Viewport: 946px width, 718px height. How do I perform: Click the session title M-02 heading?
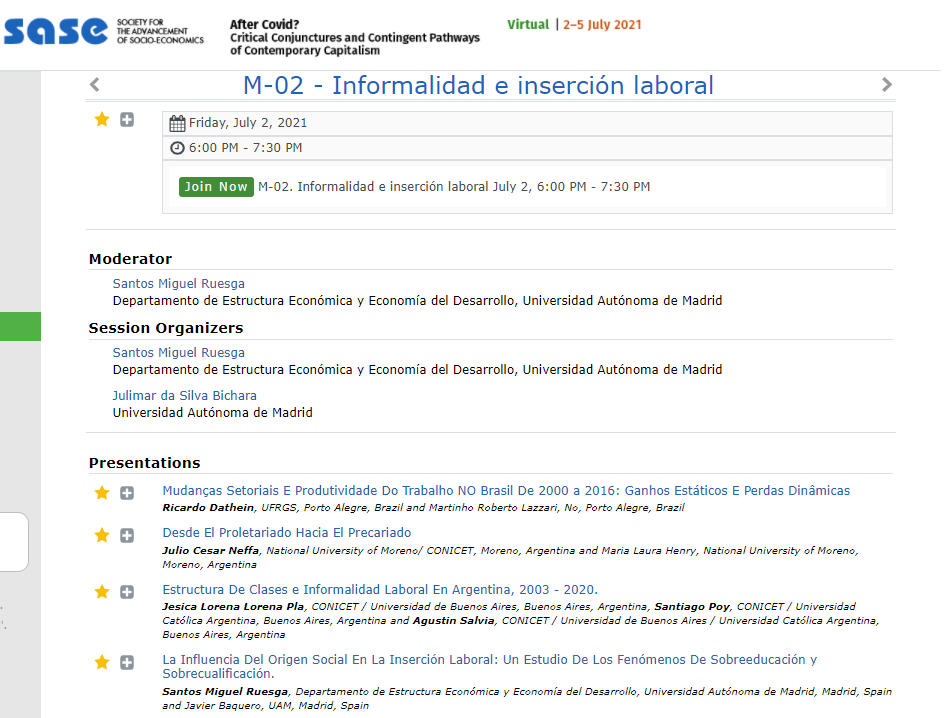[478, 85]
